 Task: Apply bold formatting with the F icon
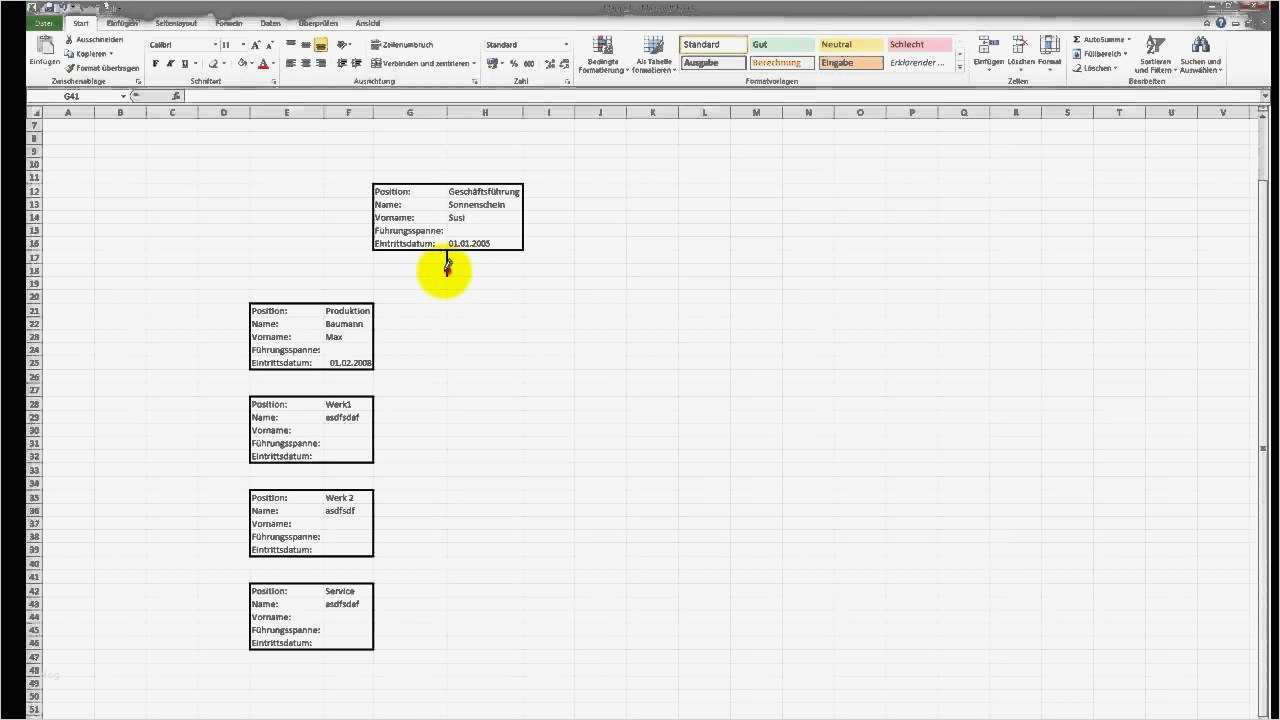tap(155, 63)
